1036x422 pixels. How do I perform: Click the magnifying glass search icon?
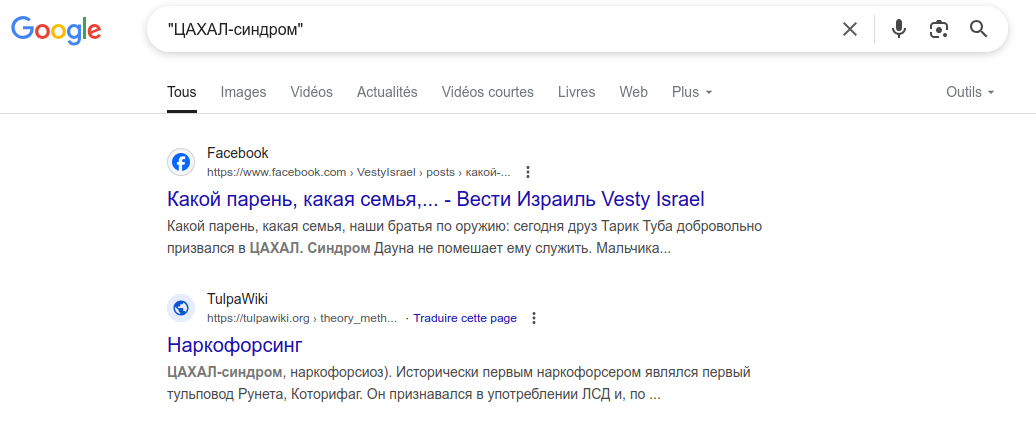[979, 28]
